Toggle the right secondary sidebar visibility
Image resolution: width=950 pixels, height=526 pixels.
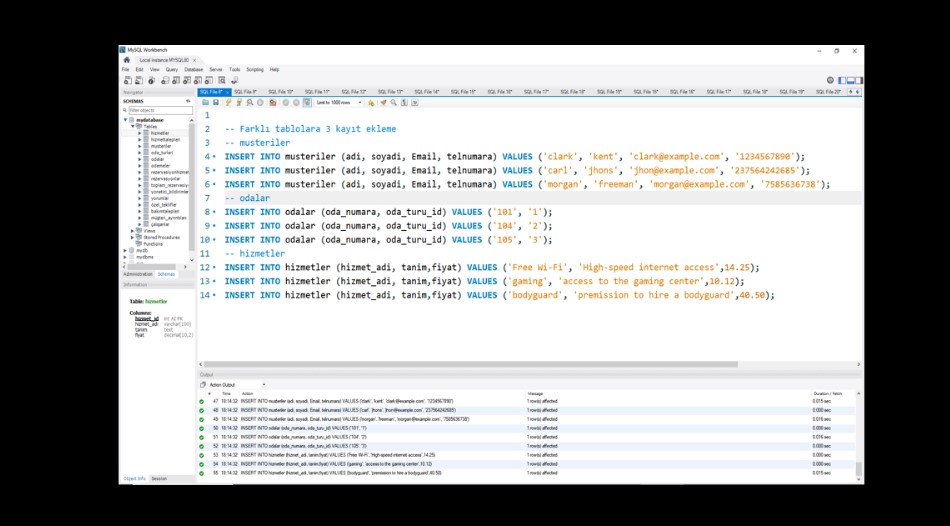coord(857,80)
